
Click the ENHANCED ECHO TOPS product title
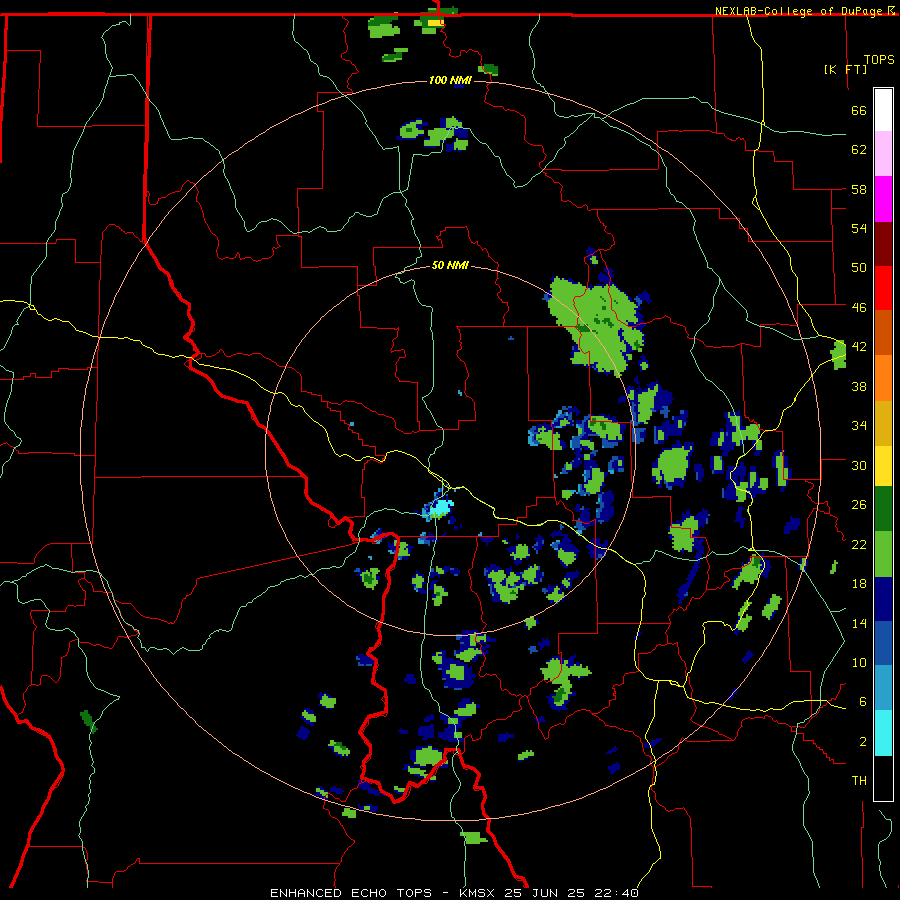(x=351, y=893)
